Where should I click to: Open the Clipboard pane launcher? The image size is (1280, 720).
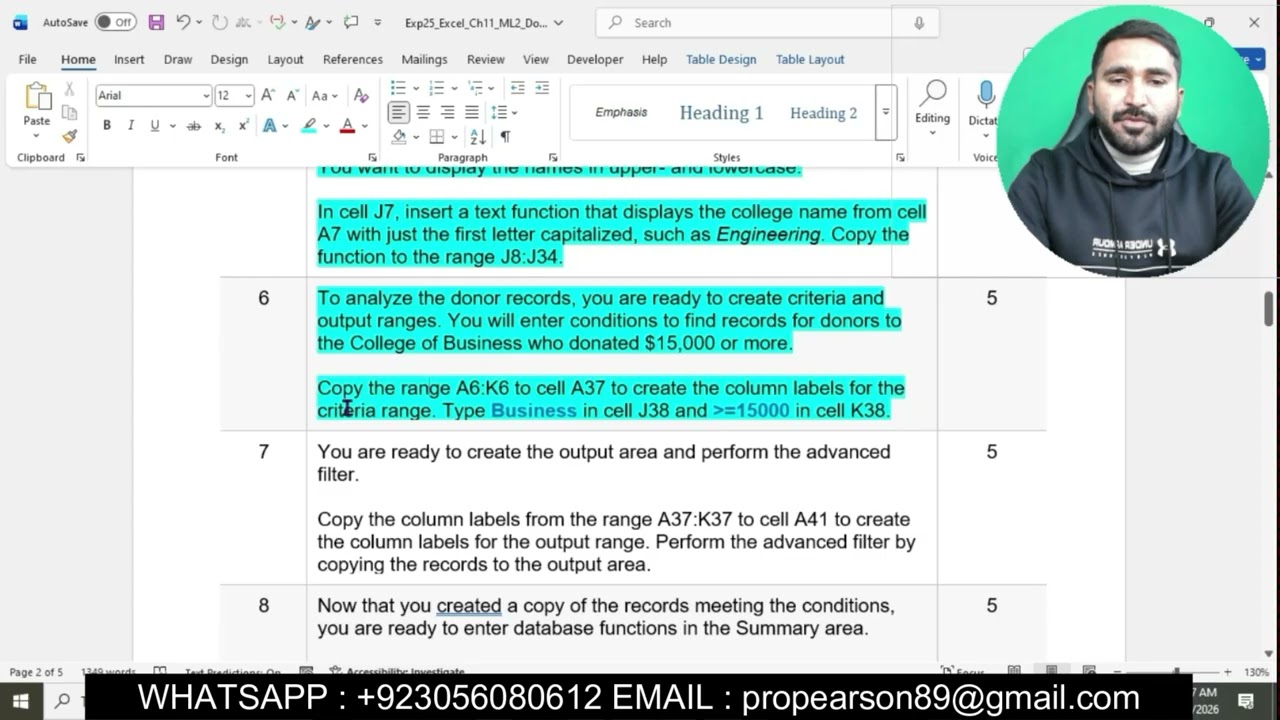pos(81,158)
